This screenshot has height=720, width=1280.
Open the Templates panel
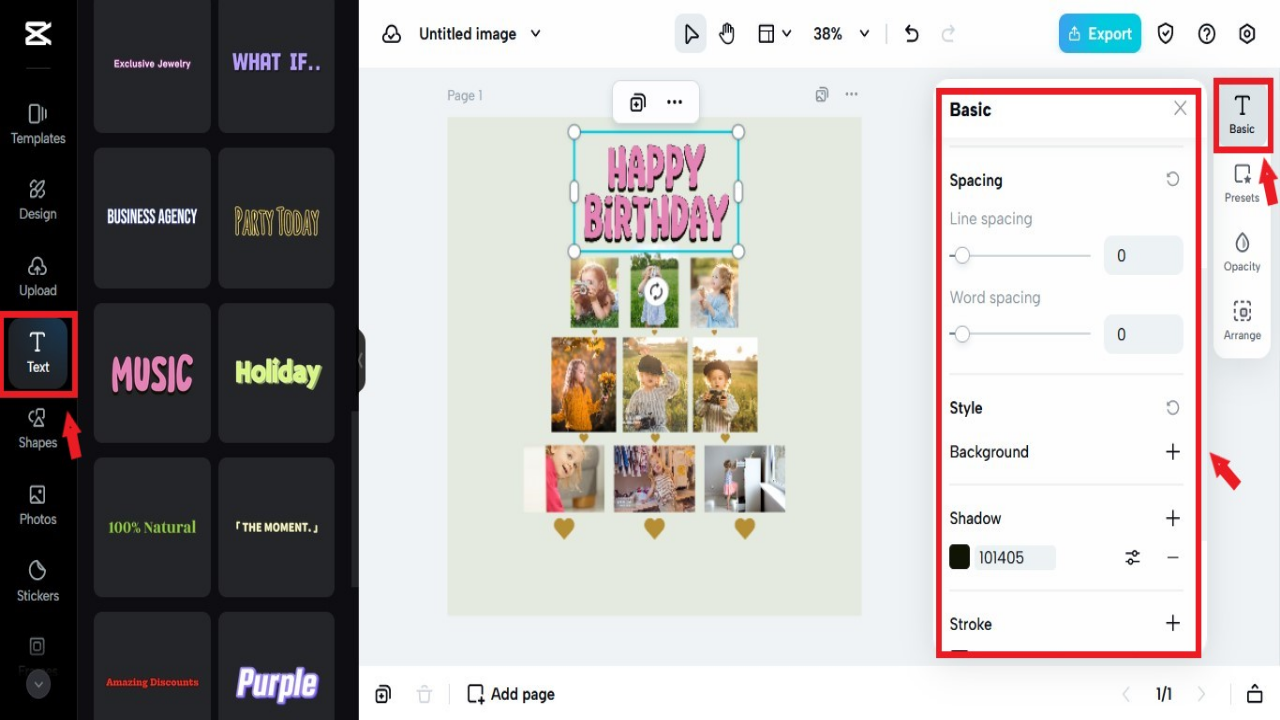(x=37, y=125)
